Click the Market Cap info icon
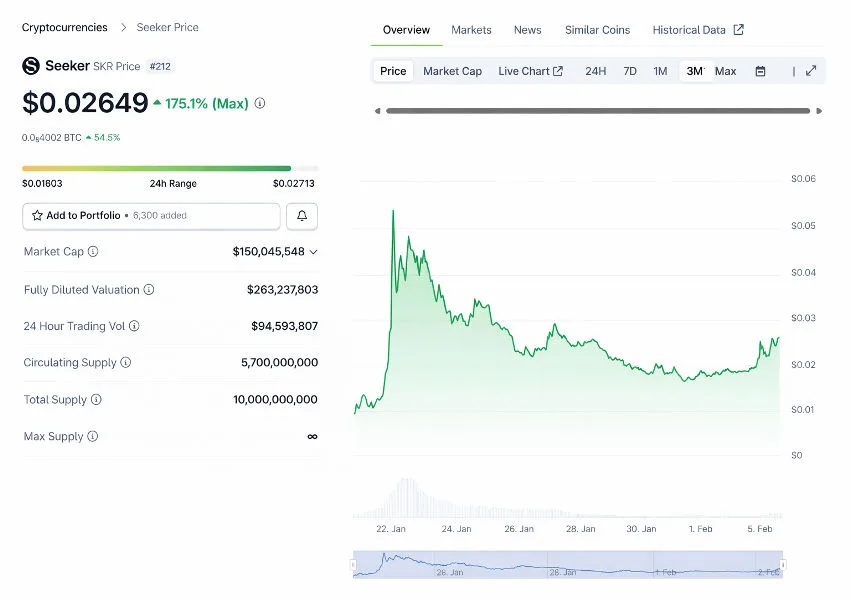850x600 pixels. 93,252
